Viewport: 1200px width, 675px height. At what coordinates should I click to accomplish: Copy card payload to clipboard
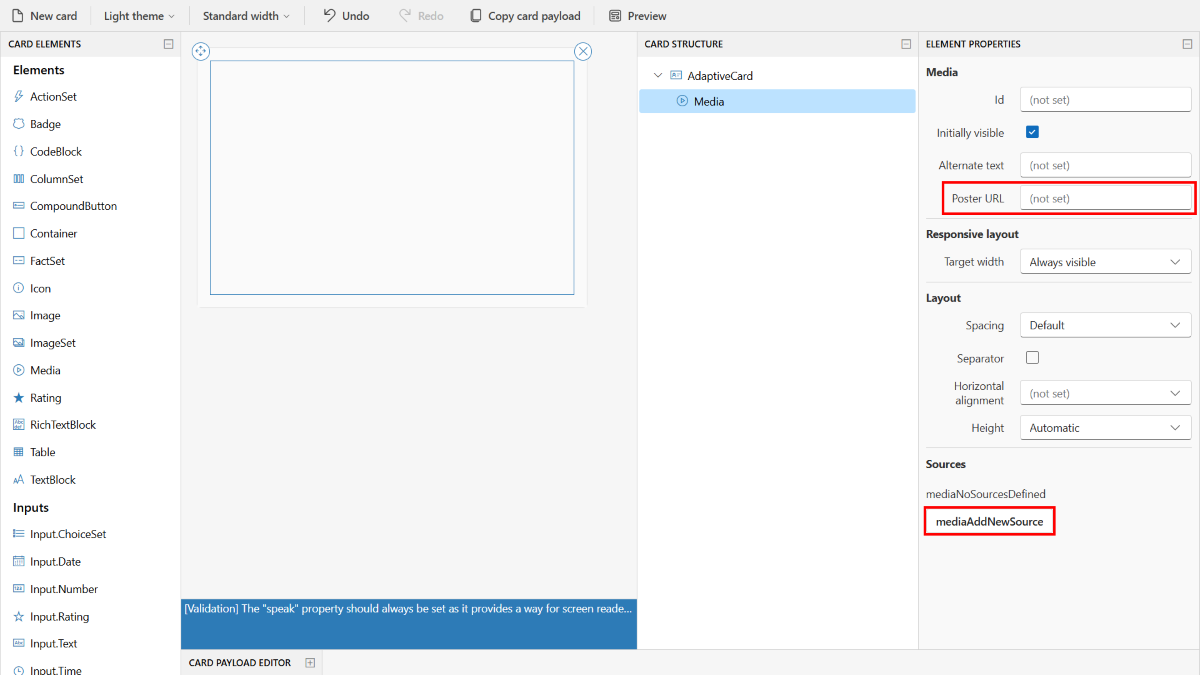[x=526, y=16]
